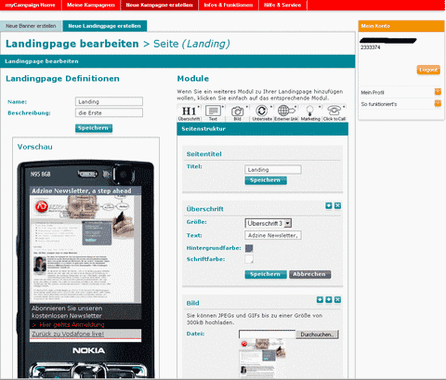
Task: Switch to Neue Banner erstellen tab
Action: click(x=31, y=26)
